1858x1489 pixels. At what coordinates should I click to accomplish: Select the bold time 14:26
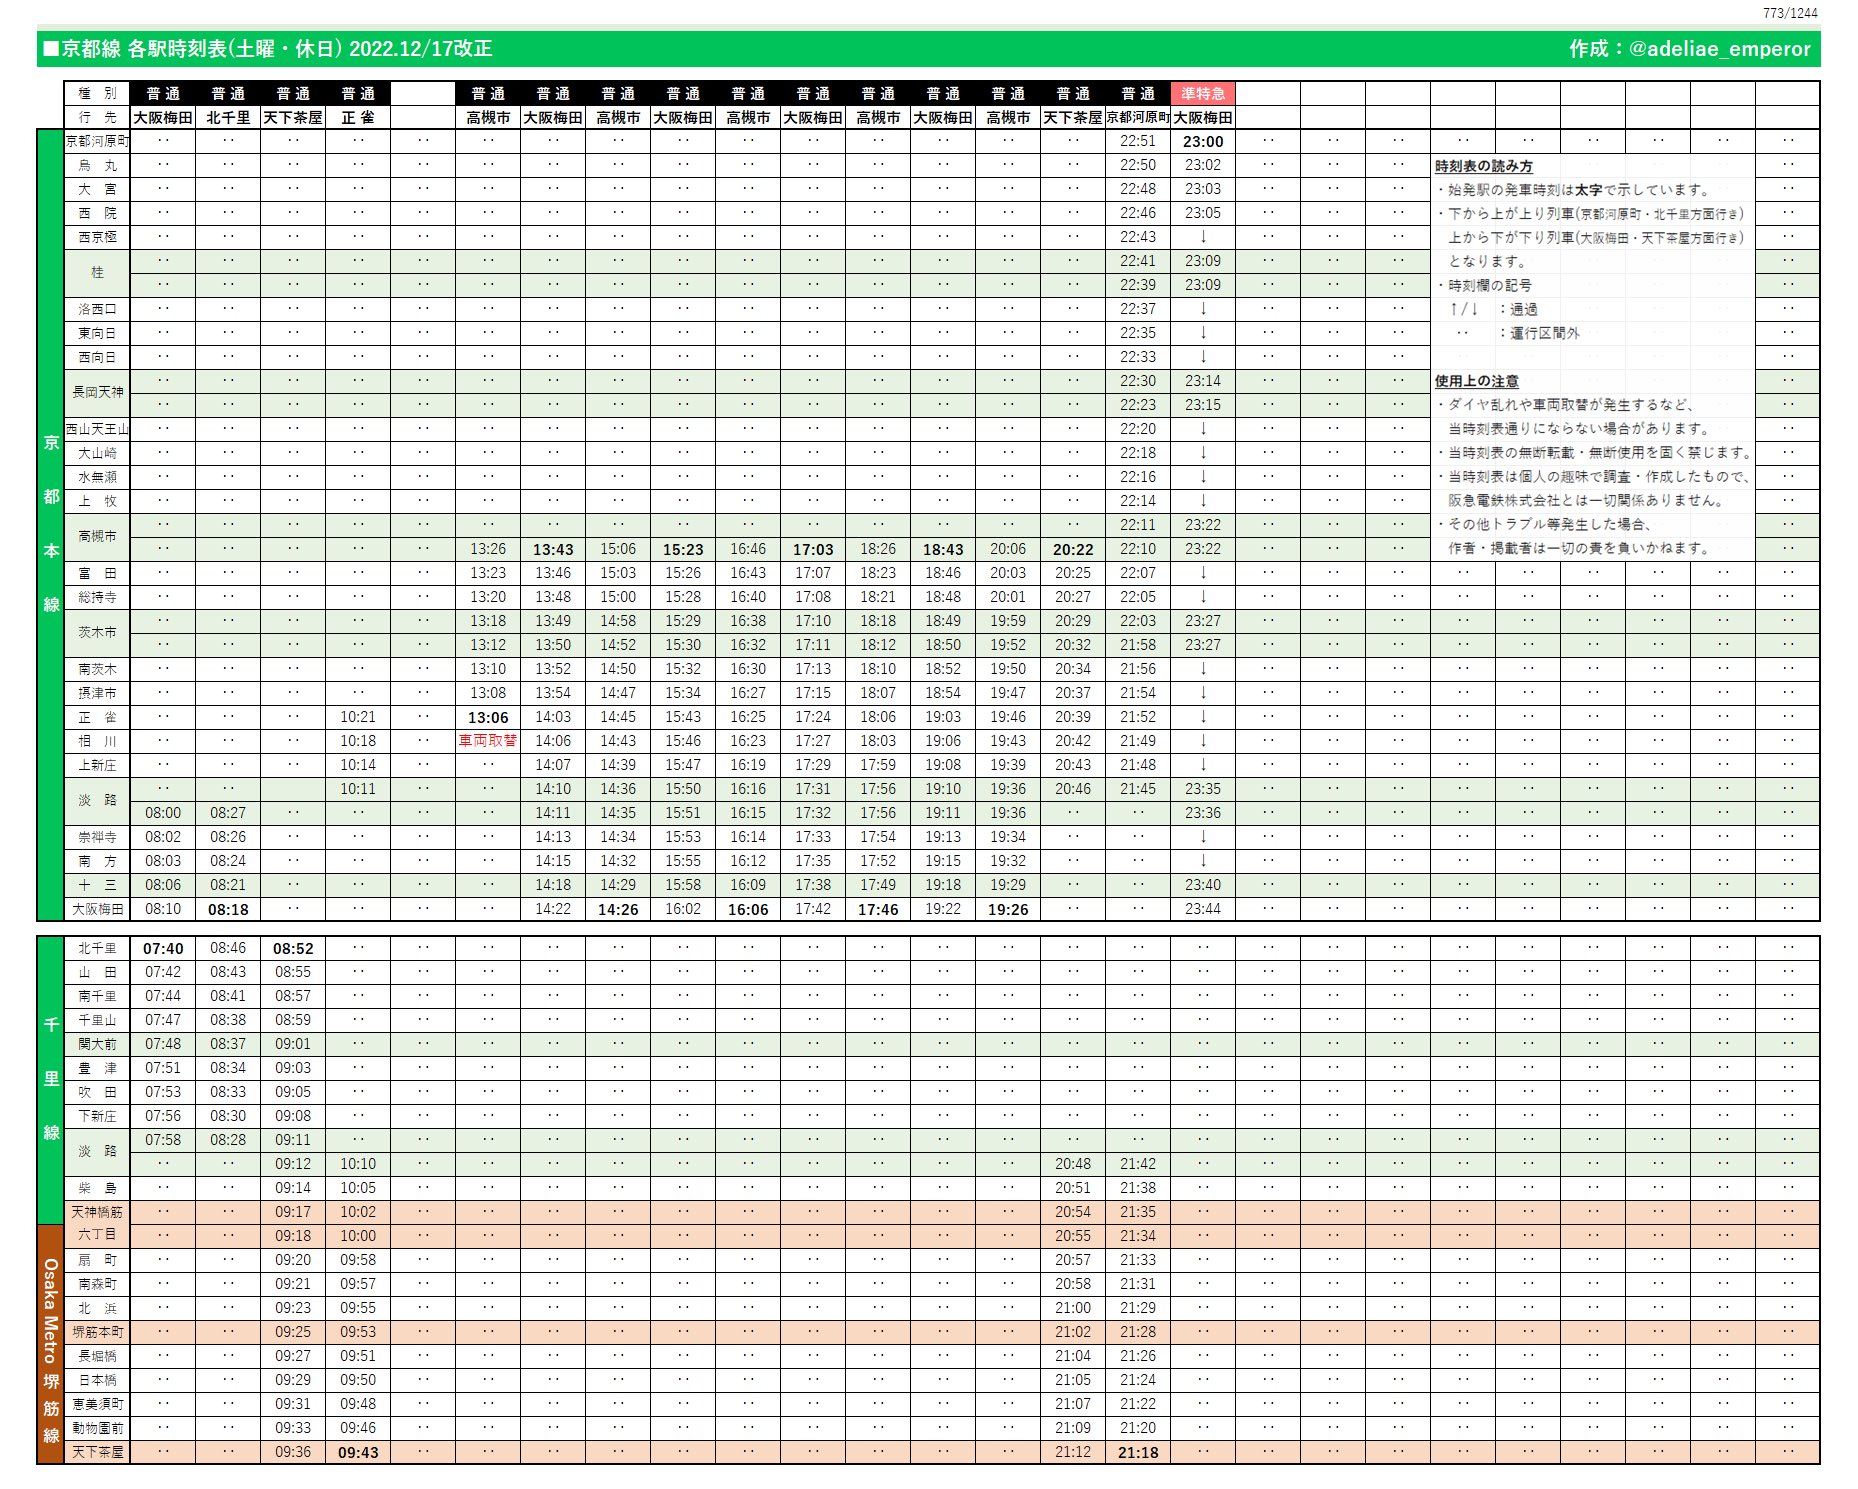(x=618, y=909)
